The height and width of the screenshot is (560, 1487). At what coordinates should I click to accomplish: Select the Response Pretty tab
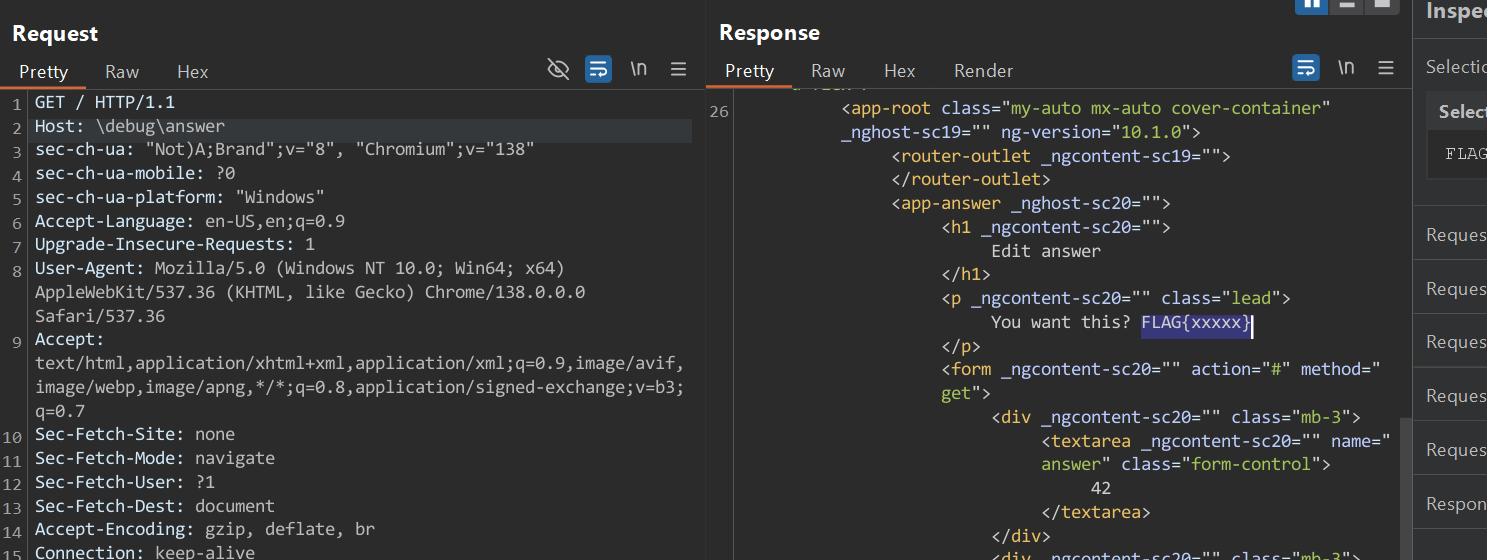coord(749,71)
